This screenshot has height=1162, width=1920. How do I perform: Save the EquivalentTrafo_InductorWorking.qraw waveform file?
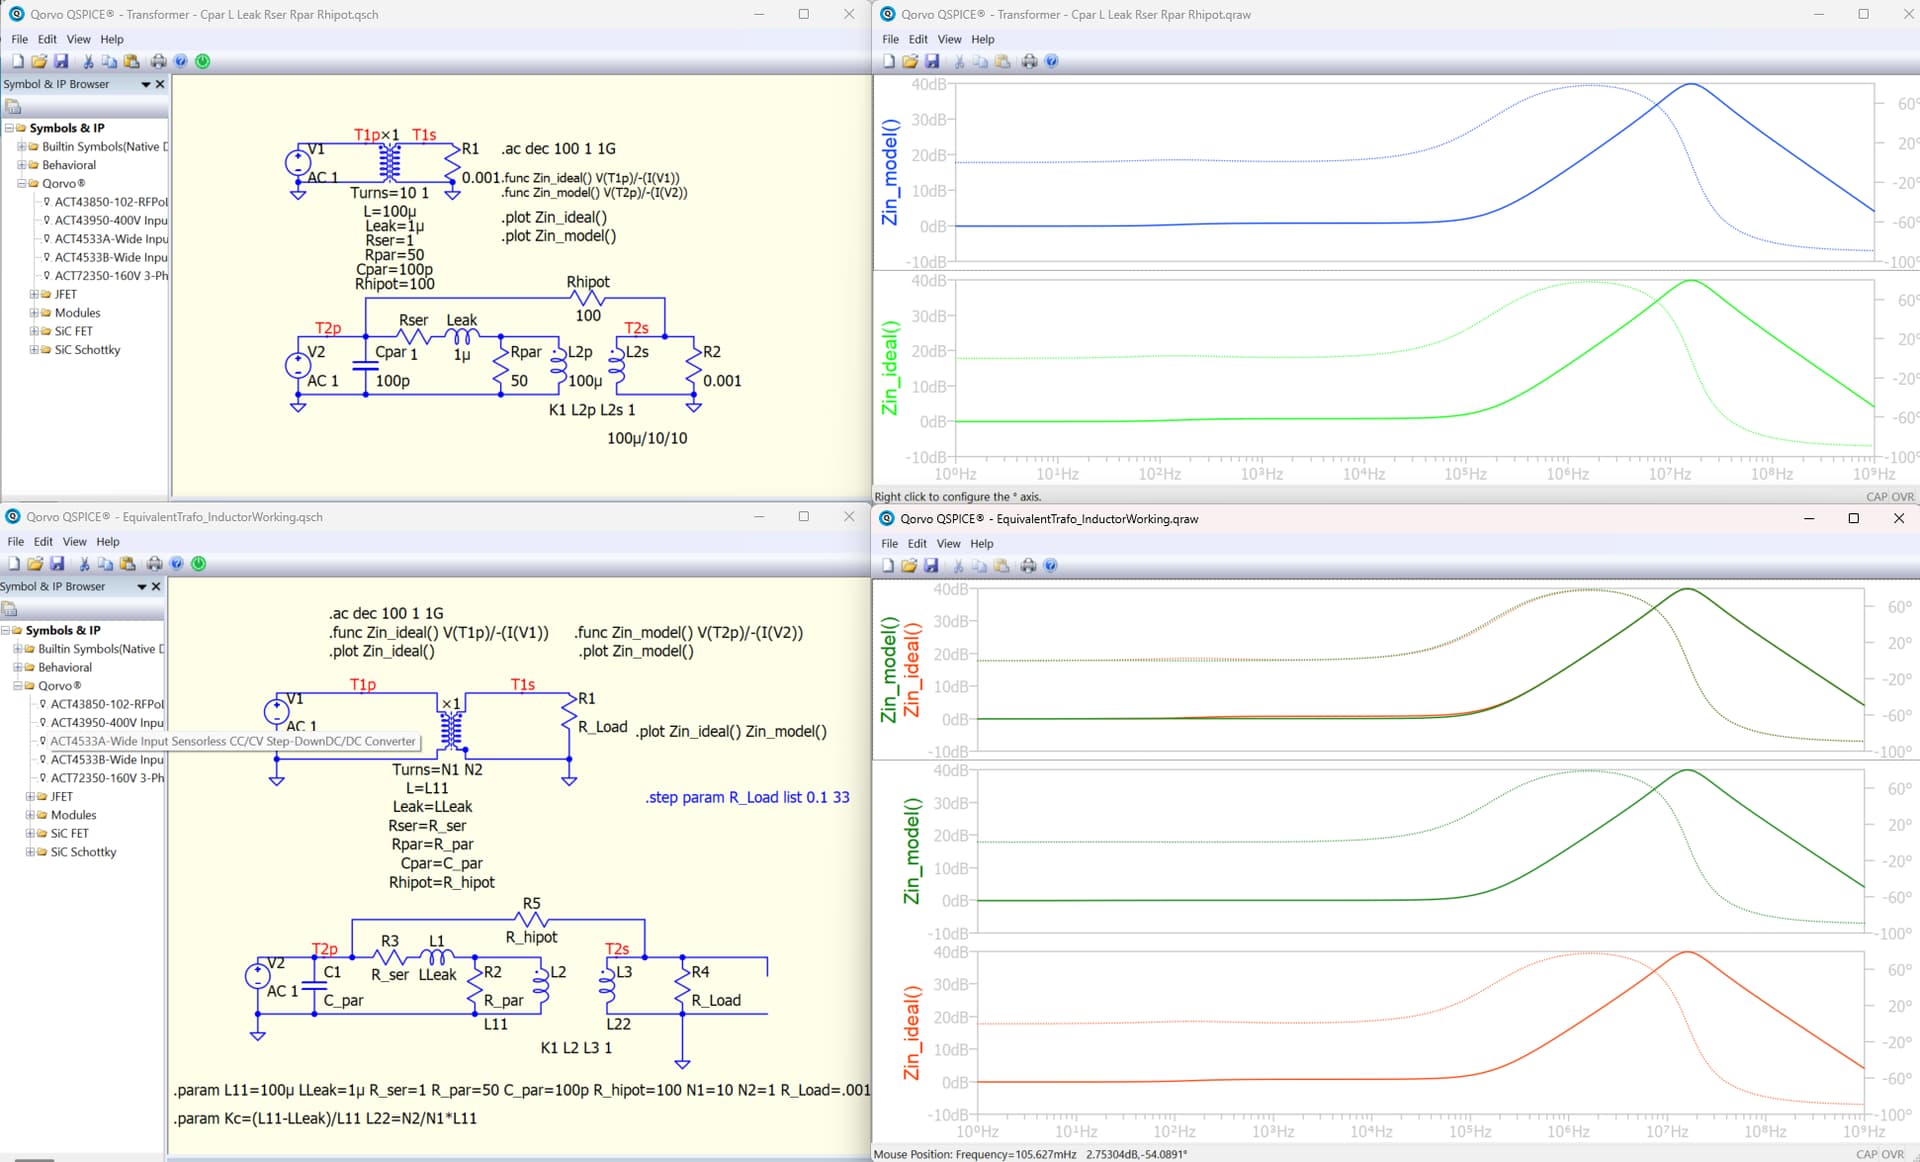point(931,566)
